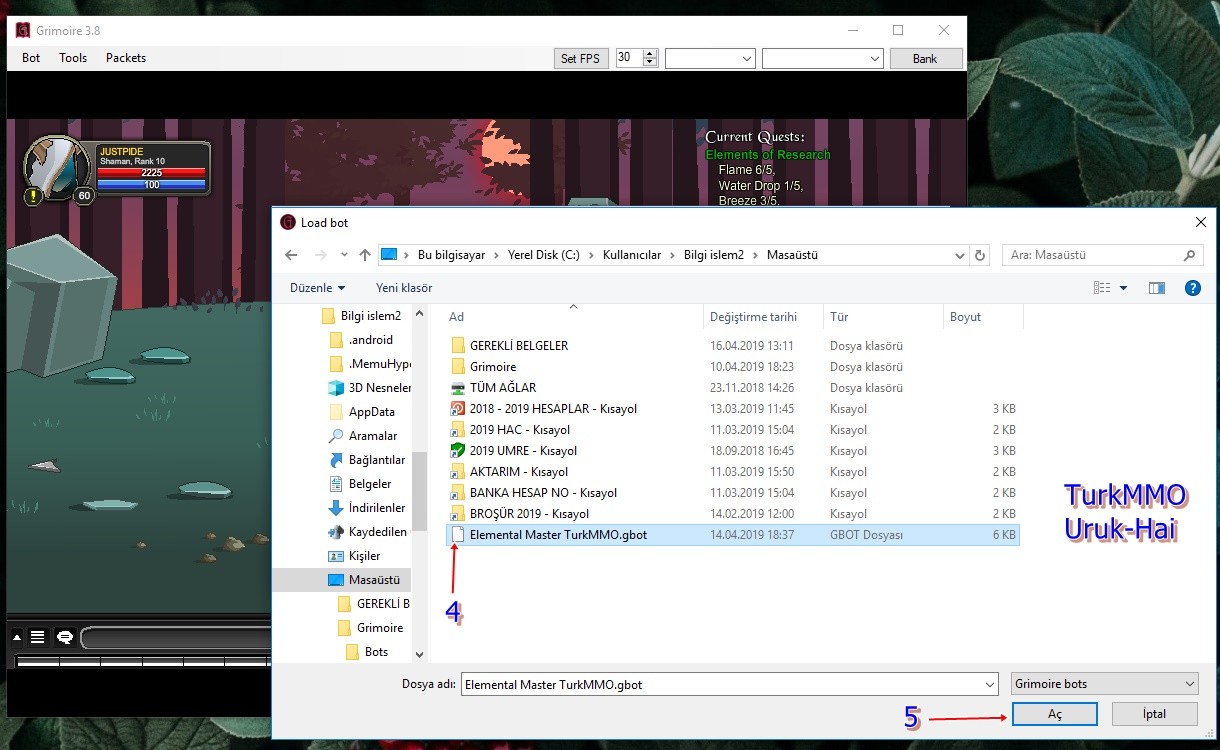Image resolution: width=1220 pixels, height=750 pixels.
Task: Open the Düzenle dropdown menu
Action: point(317,288)
